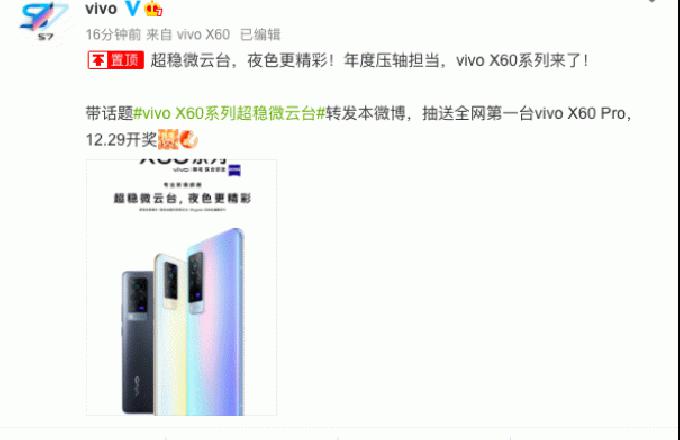Open the vivo account name link
This screenshot has width=680, height=440.
[x=101, y=8]
